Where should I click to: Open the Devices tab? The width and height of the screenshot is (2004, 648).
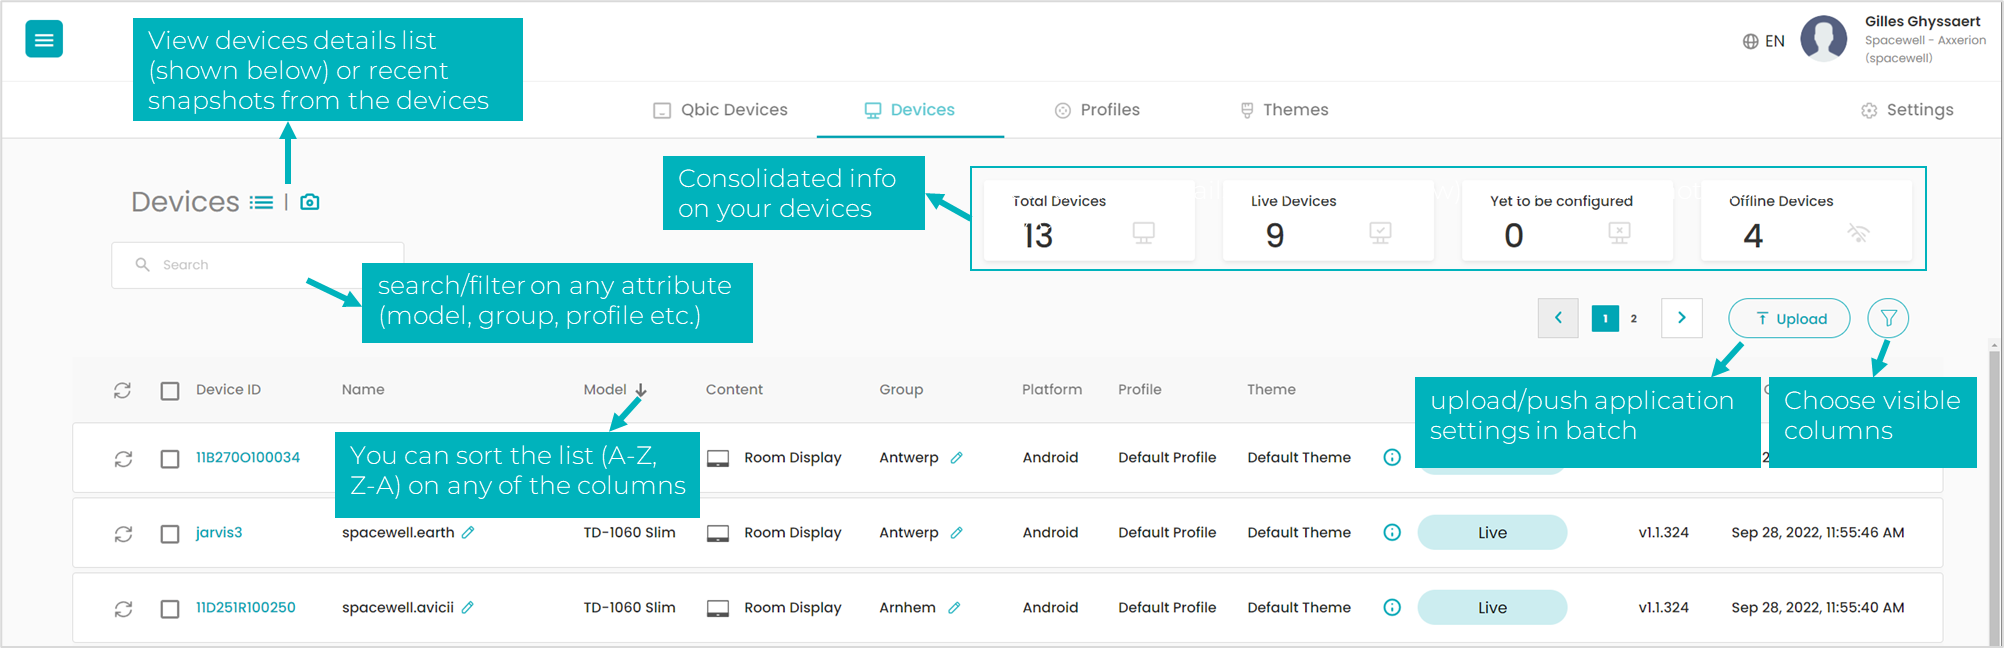(910, 110)
